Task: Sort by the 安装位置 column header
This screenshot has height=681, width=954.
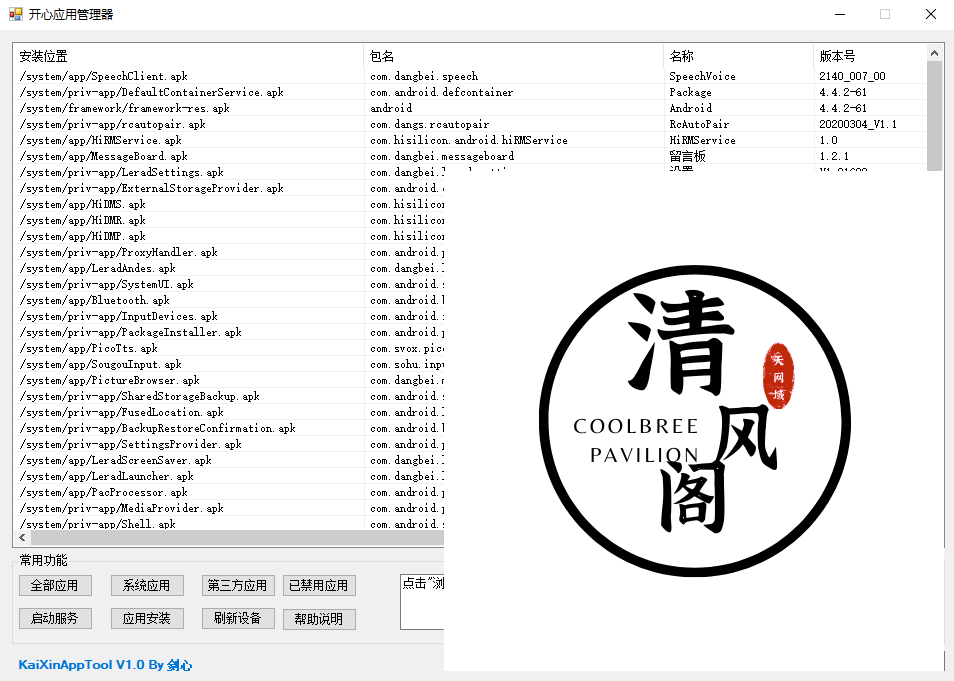Action: [189, 56]
